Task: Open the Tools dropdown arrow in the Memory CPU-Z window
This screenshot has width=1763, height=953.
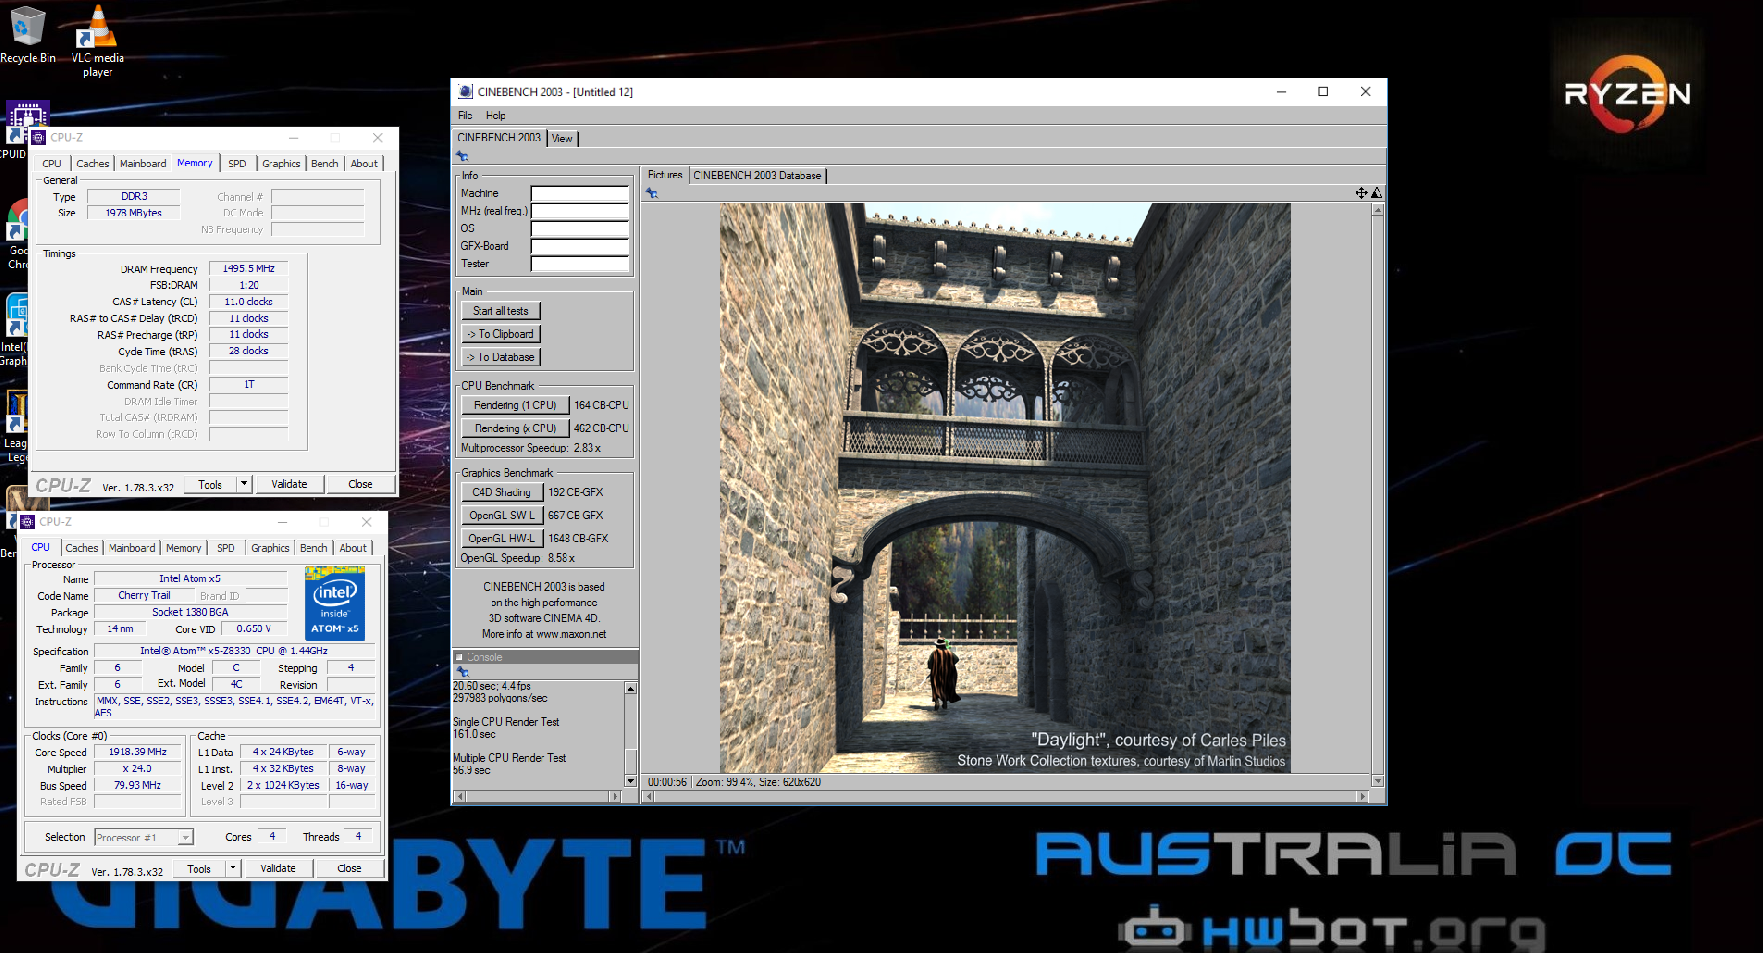Action: 243,484
